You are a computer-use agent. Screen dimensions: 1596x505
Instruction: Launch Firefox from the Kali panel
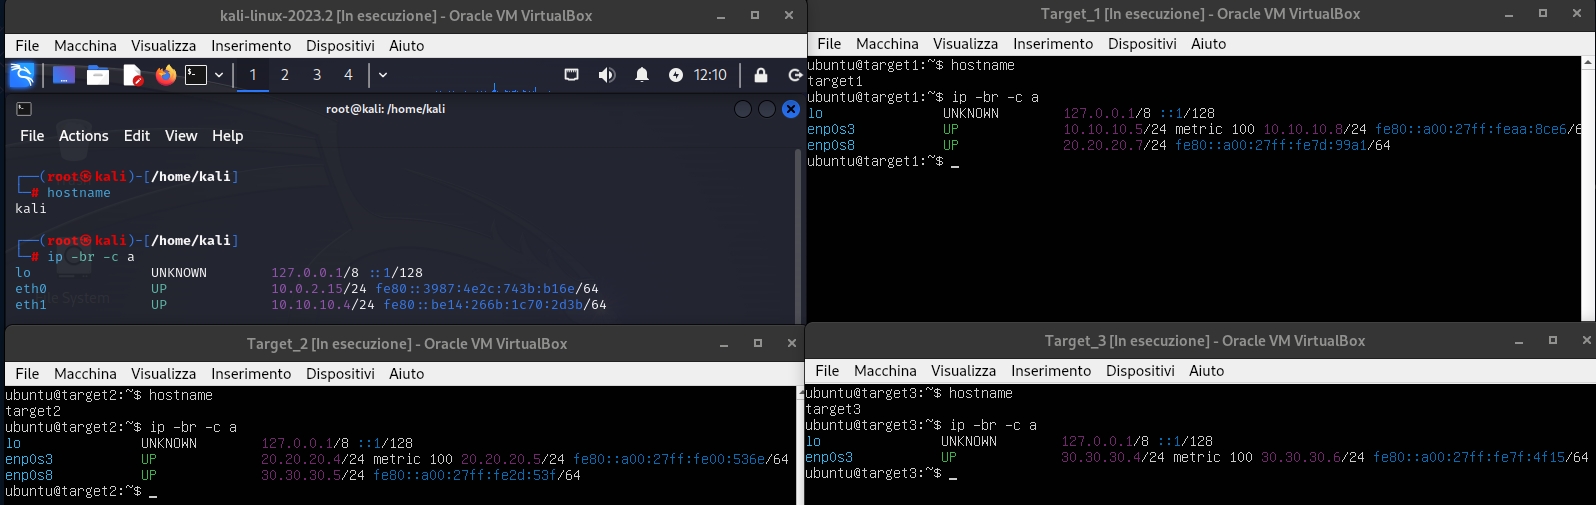click(166, 75)
